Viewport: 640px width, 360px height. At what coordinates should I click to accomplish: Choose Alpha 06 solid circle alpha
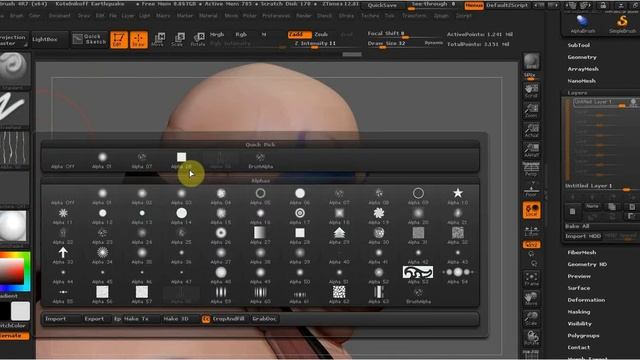coord(300,196)
